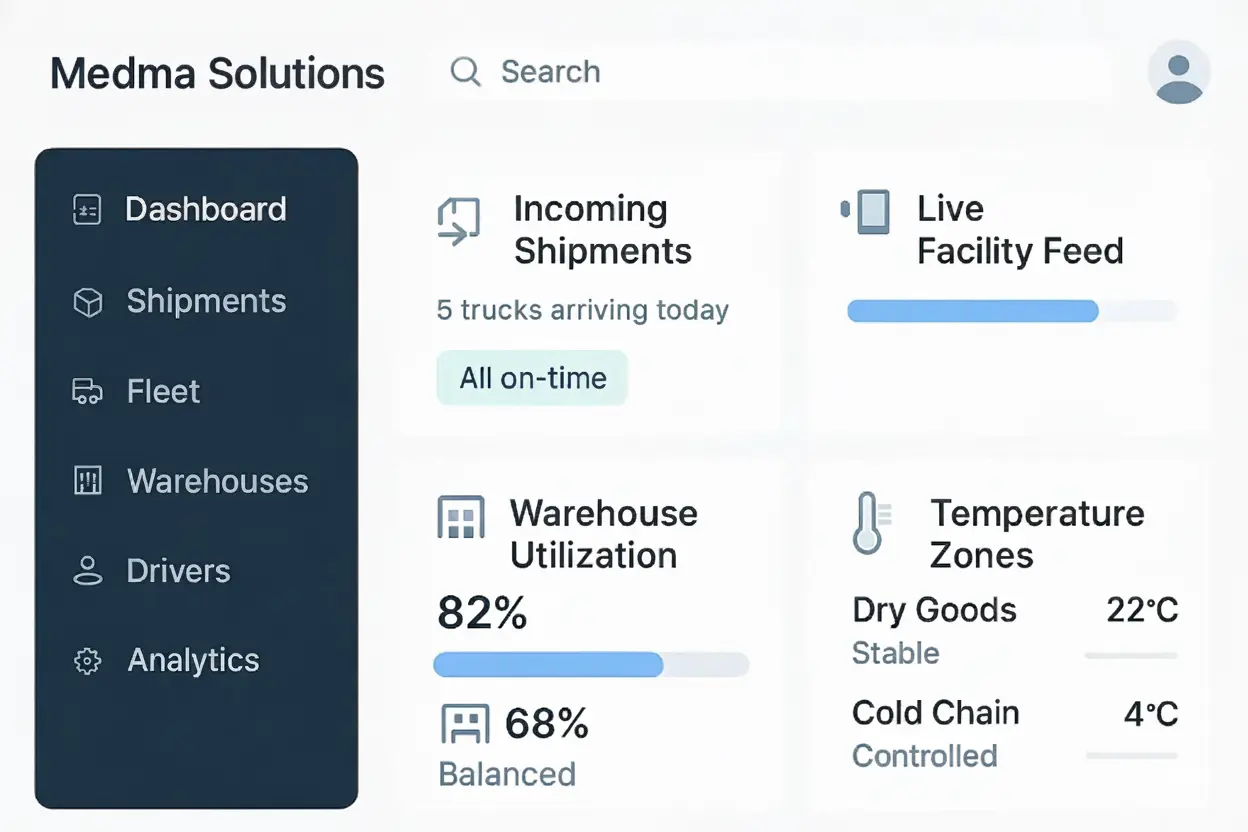Click the magnifier search icon

(x=465, y=72)
